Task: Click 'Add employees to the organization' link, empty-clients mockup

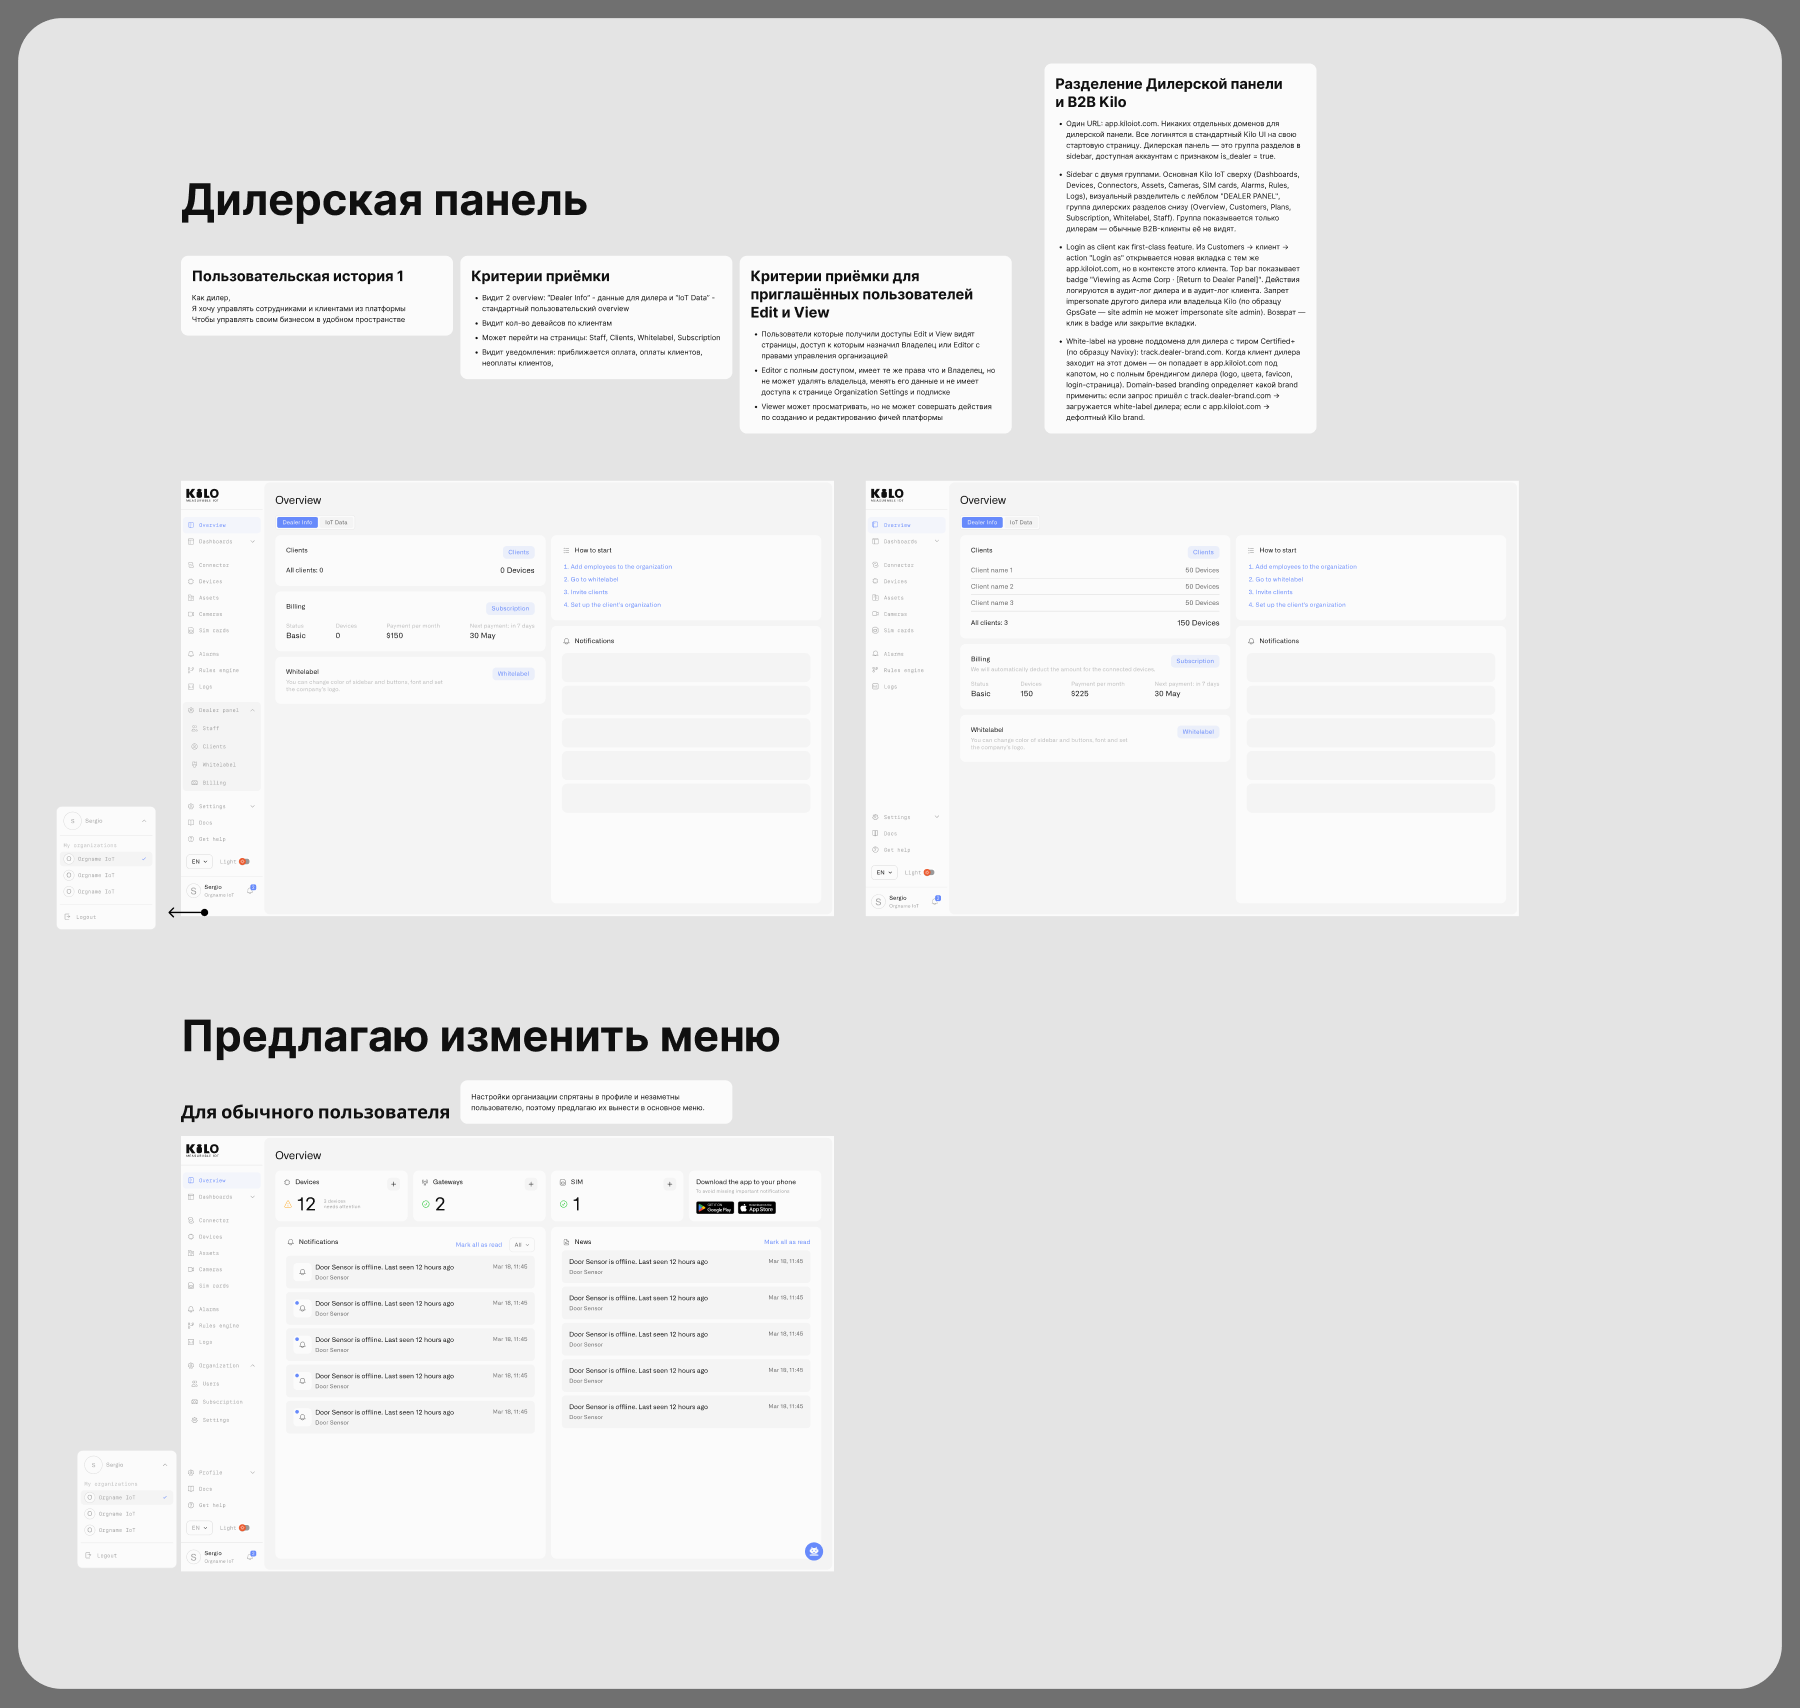Action: click(x=618, y=567)
